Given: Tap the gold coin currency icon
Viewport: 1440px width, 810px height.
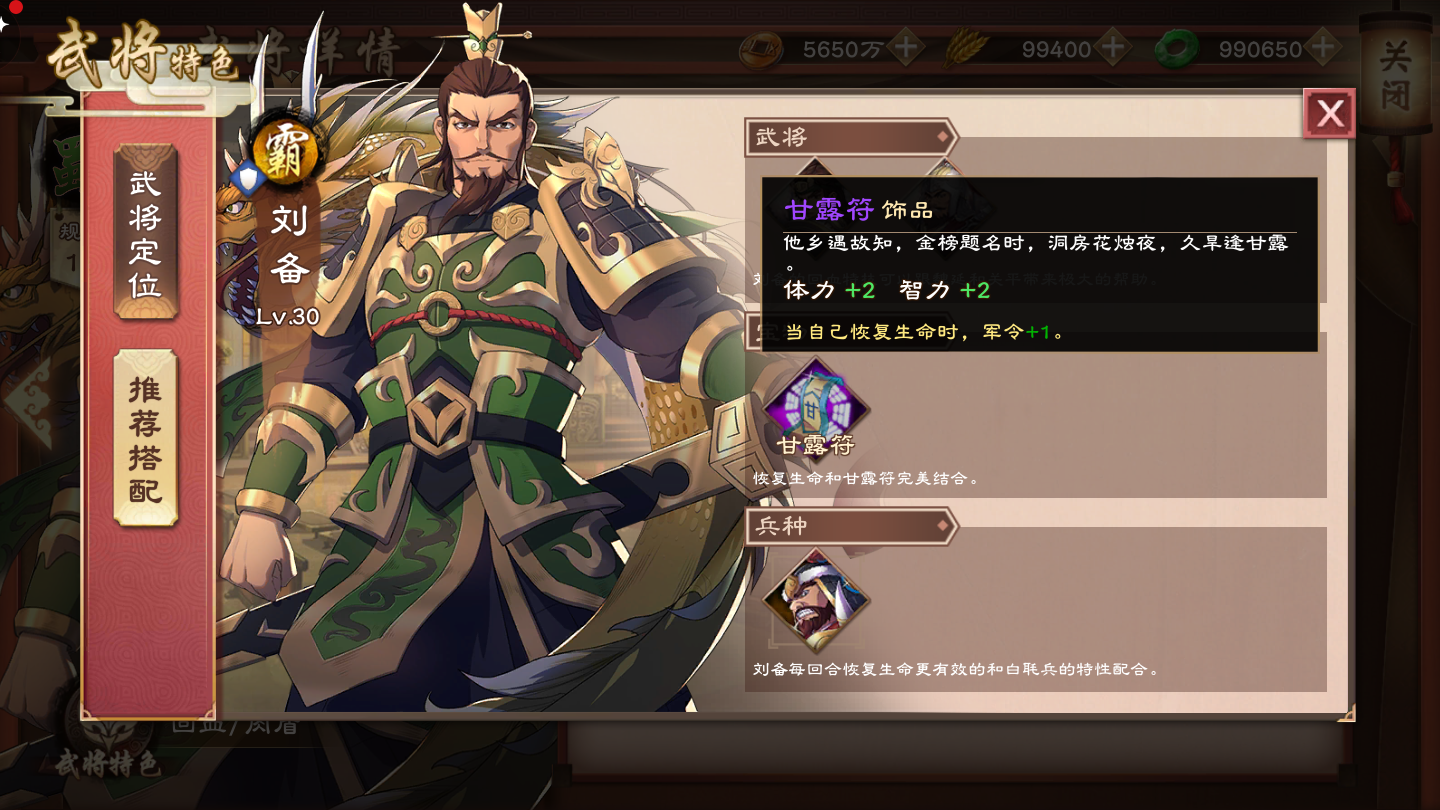Looking at the screenshot, I should point(762,49).
